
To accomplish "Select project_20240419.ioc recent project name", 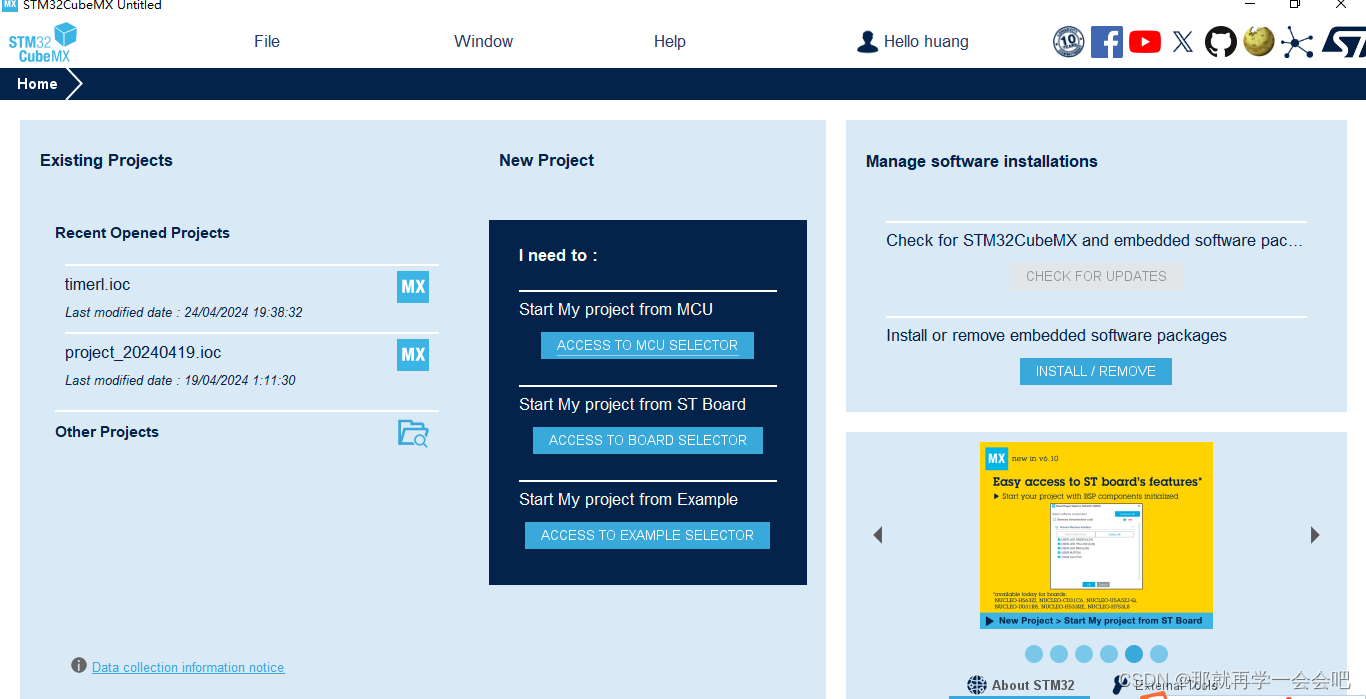I will pos(143,353).
